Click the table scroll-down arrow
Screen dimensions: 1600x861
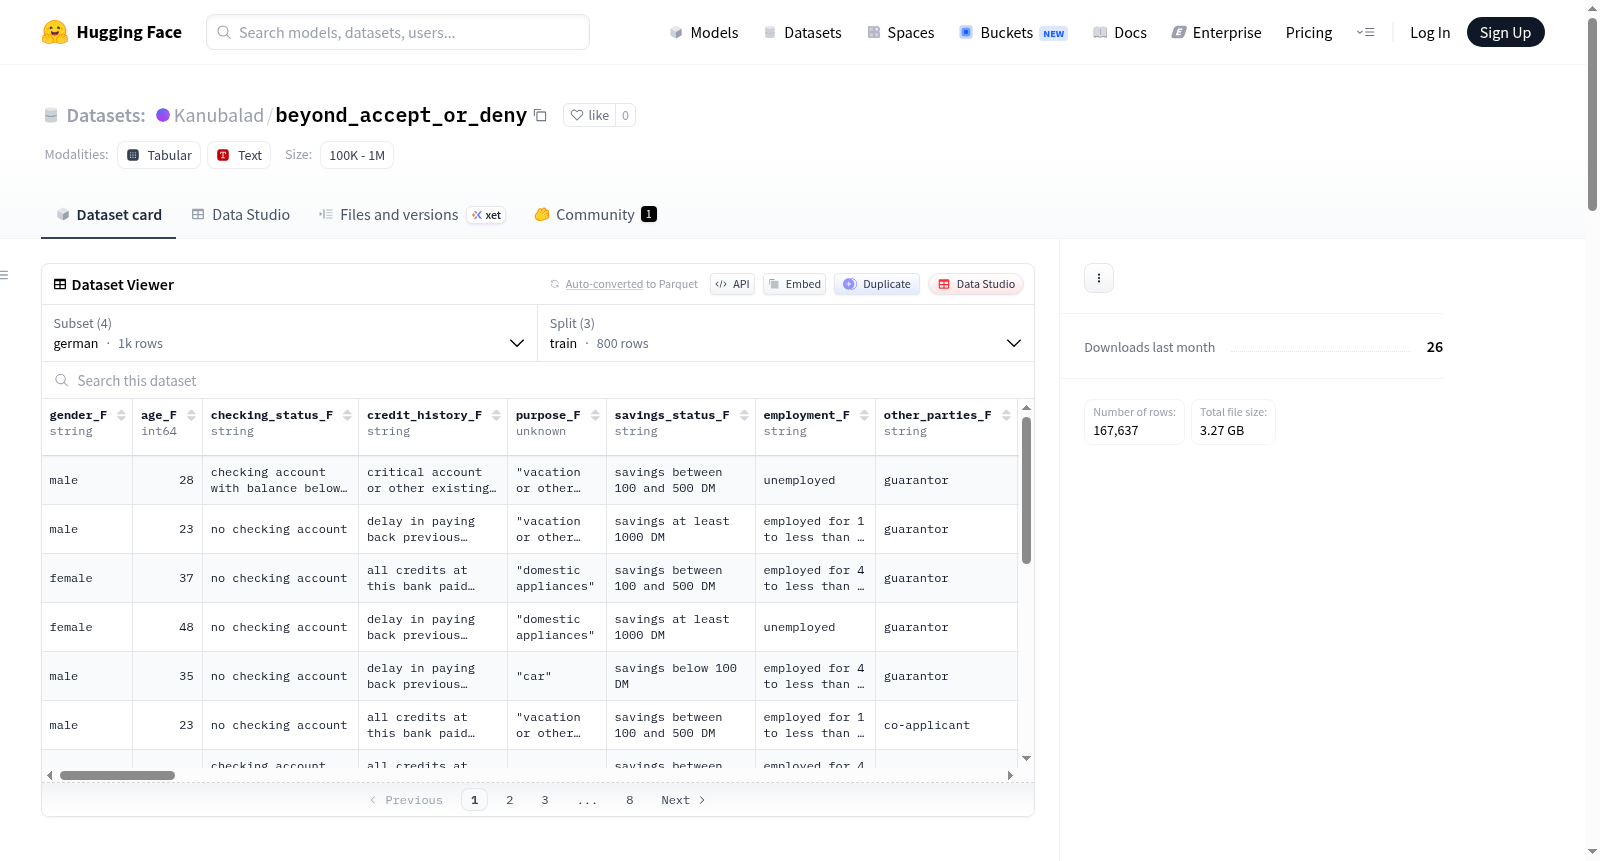1026,759
